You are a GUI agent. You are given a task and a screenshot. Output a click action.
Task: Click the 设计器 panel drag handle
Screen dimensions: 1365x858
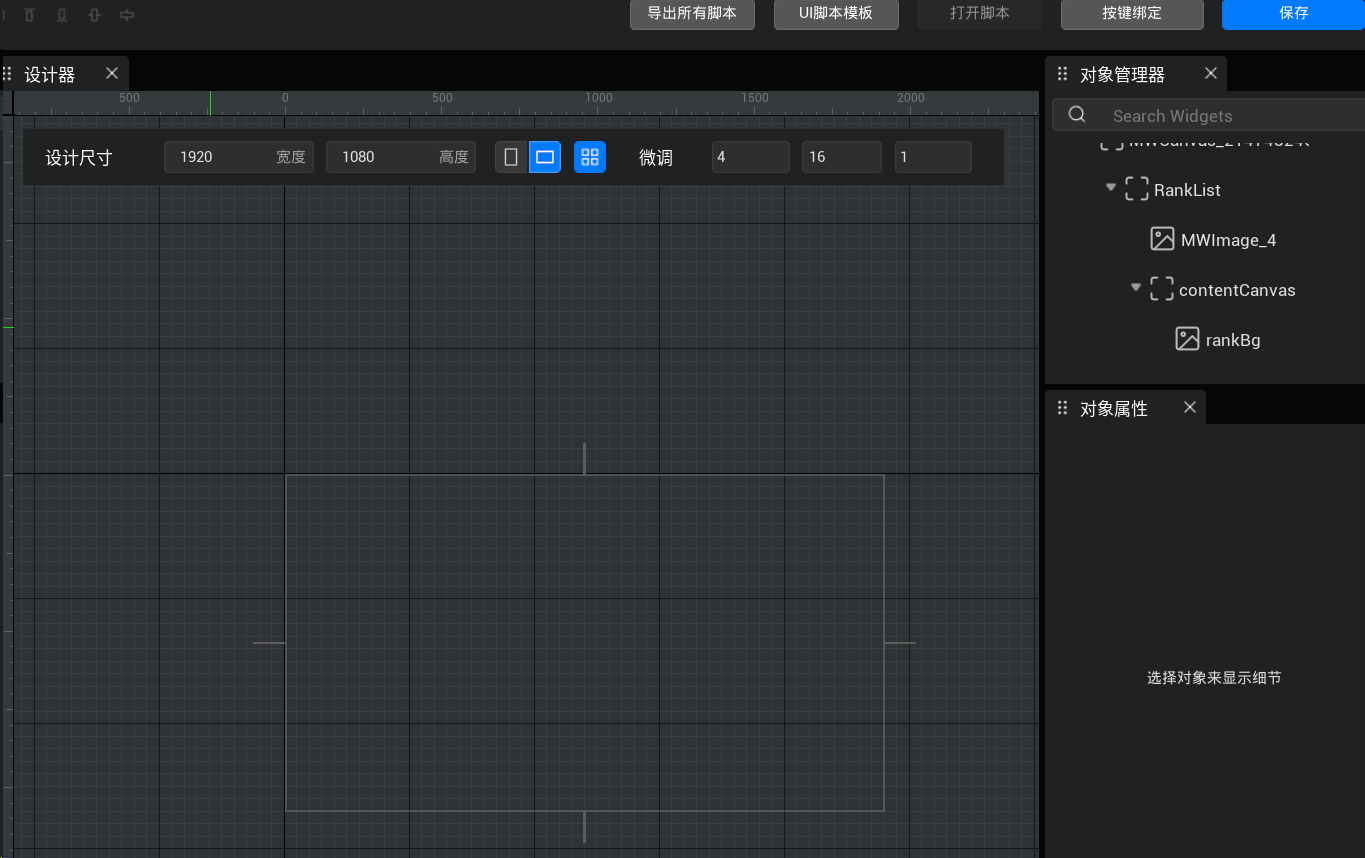(x=7, y=74)
